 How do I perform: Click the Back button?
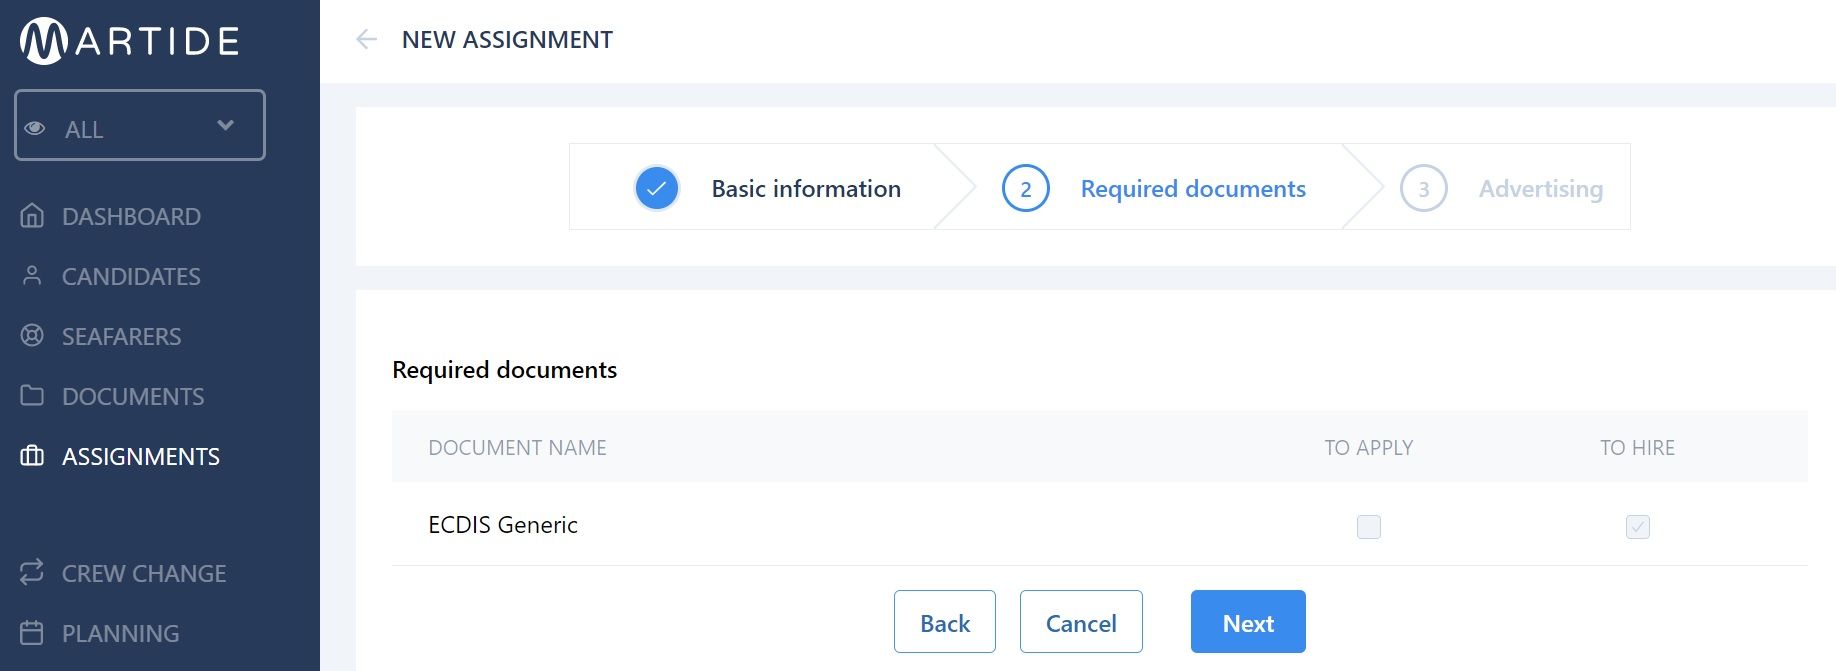(945, 622)
